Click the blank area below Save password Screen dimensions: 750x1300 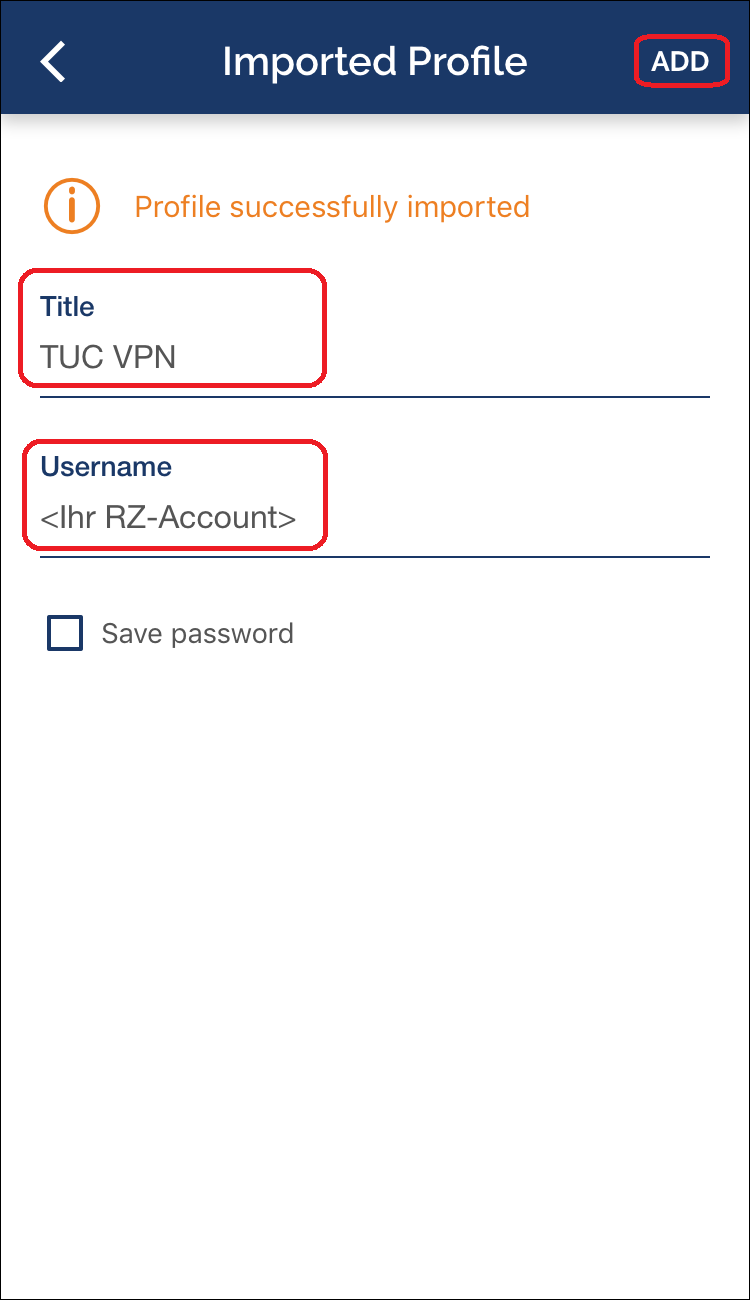pyautogui.click(x=375, y=950)
